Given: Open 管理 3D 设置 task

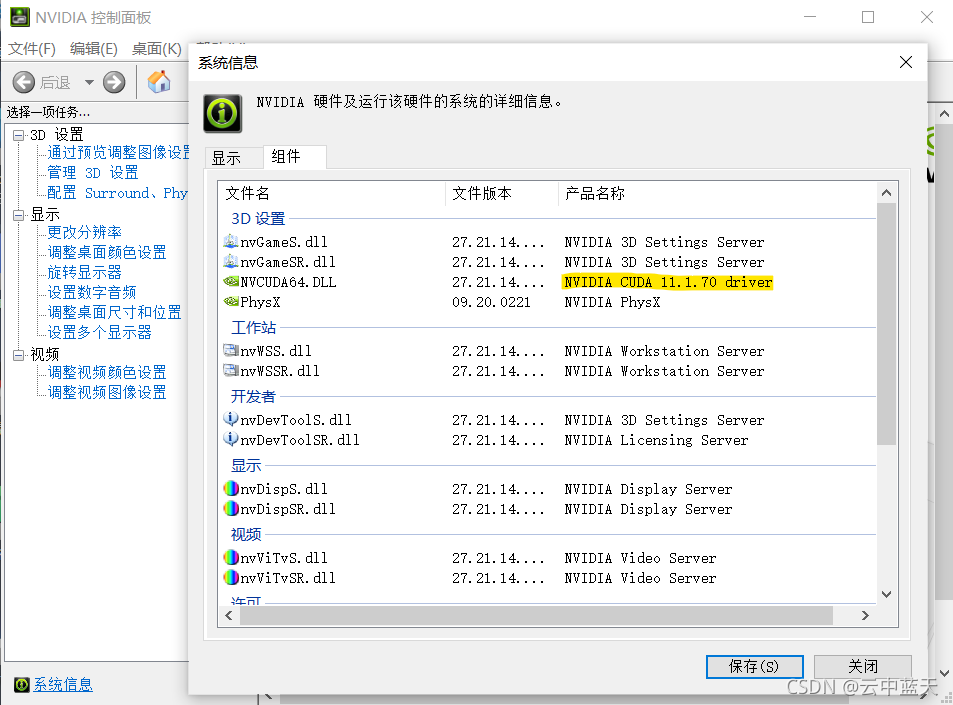Looking at the screenshot, I should pyautogui.click(x=93, y=173).
